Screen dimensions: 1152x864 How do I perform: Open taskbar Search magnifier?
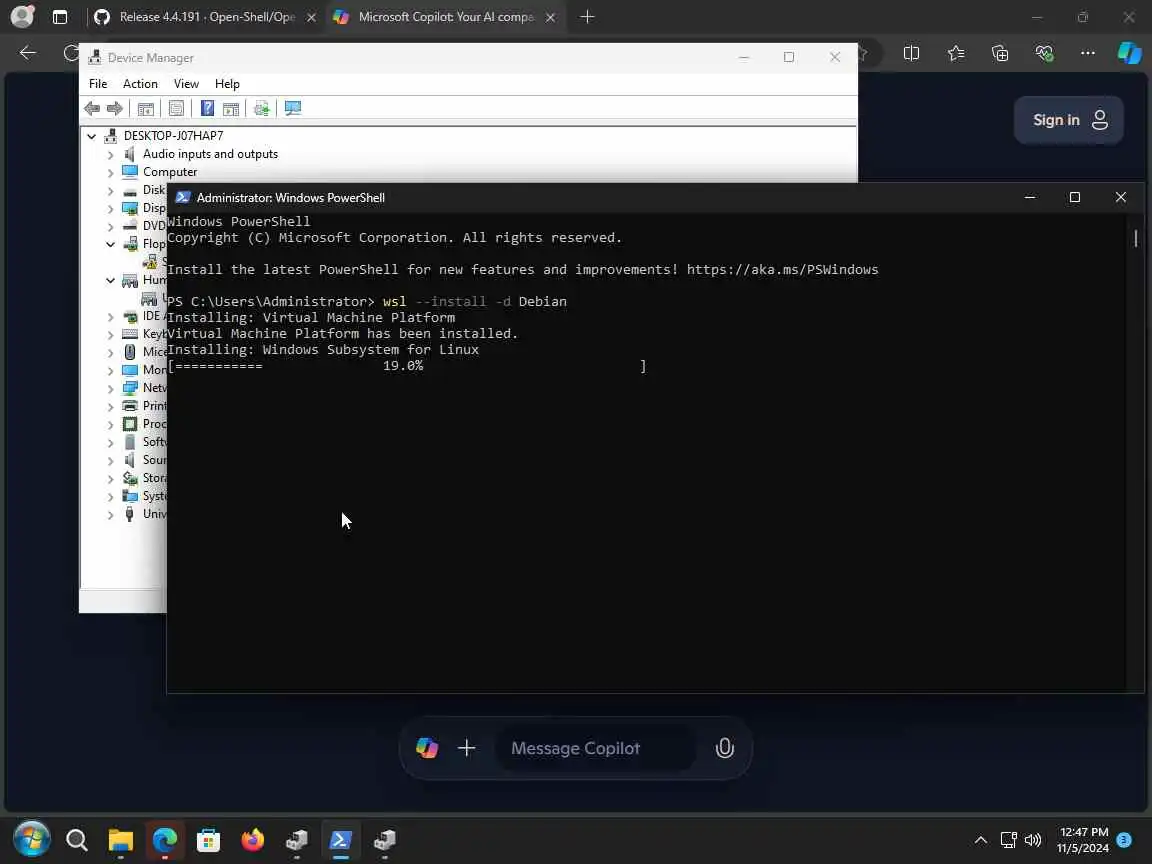click(x=76, y=840)
